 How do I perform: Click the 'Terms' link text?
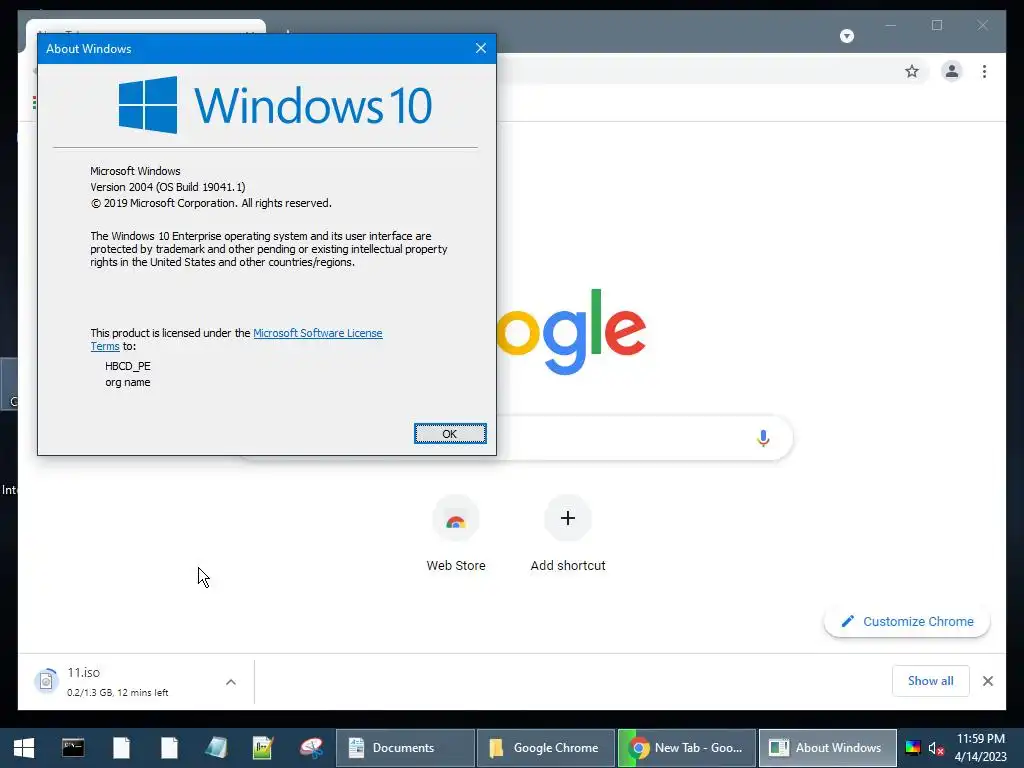tap(104, 347)
